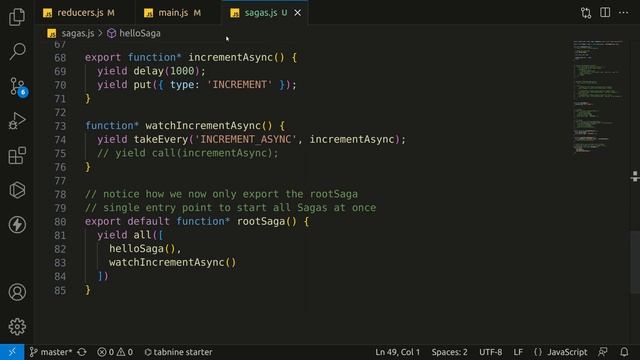Click 'yield all([' on line 81

130,235
